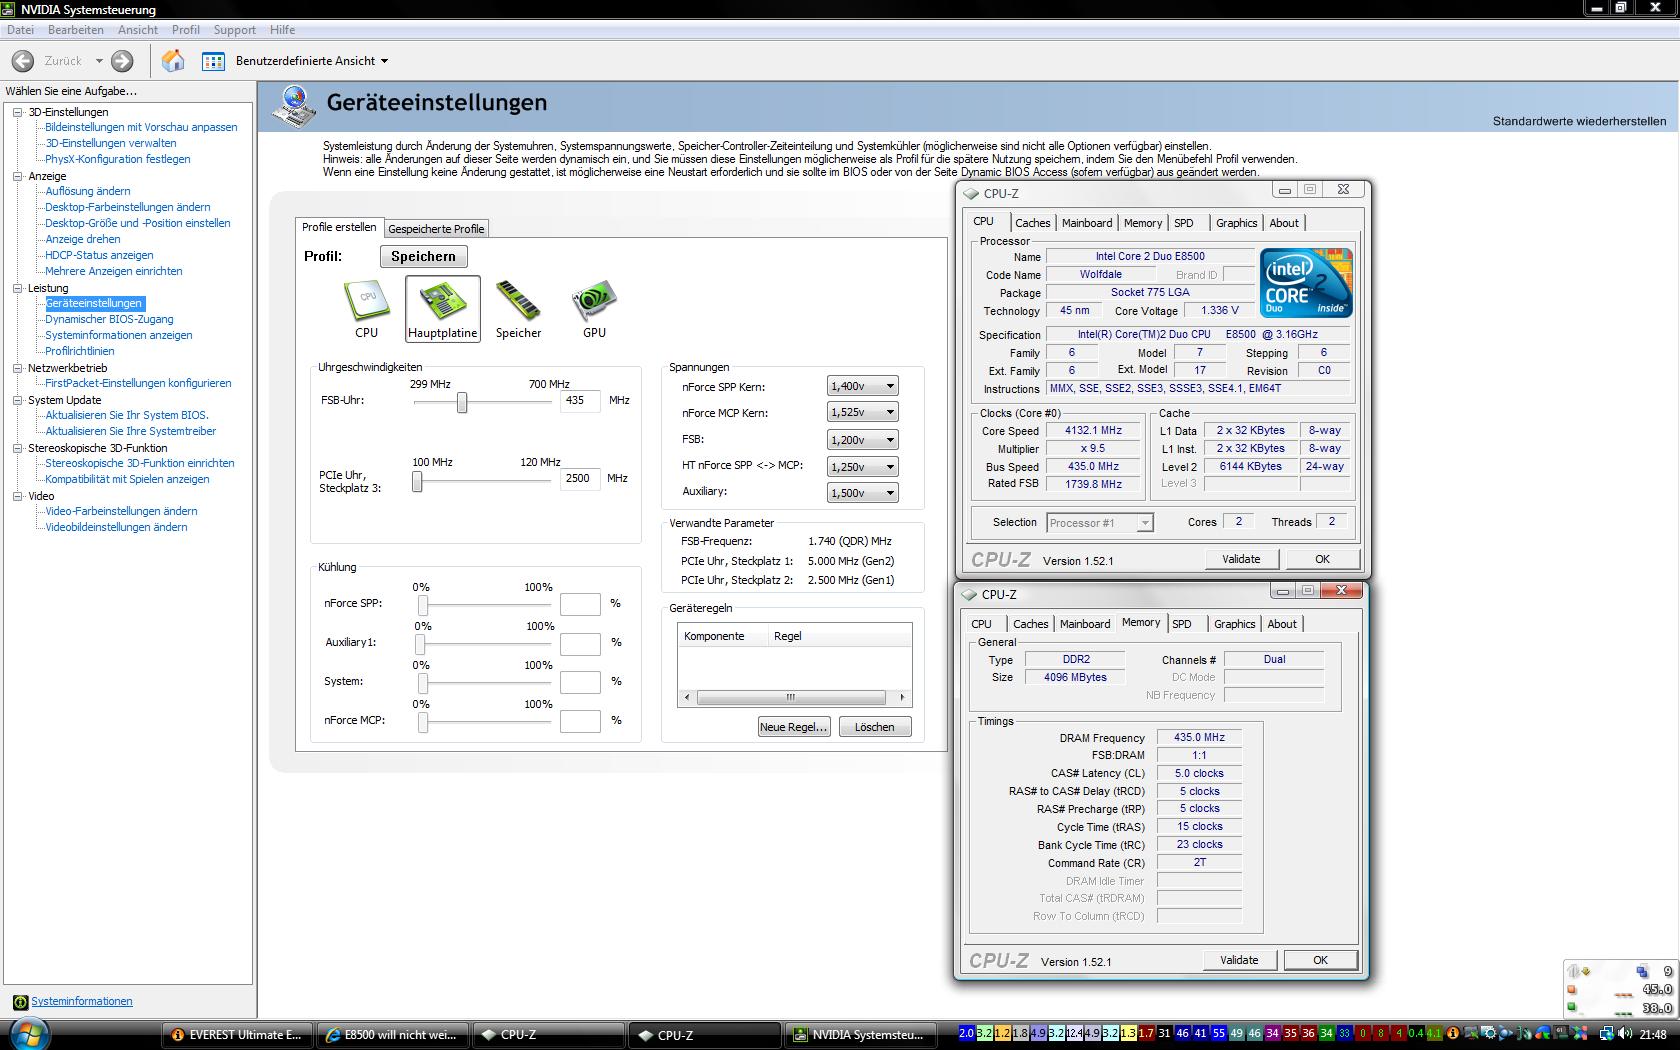Click the system tray clock showing 21:48

(x=1653, y=1035)
